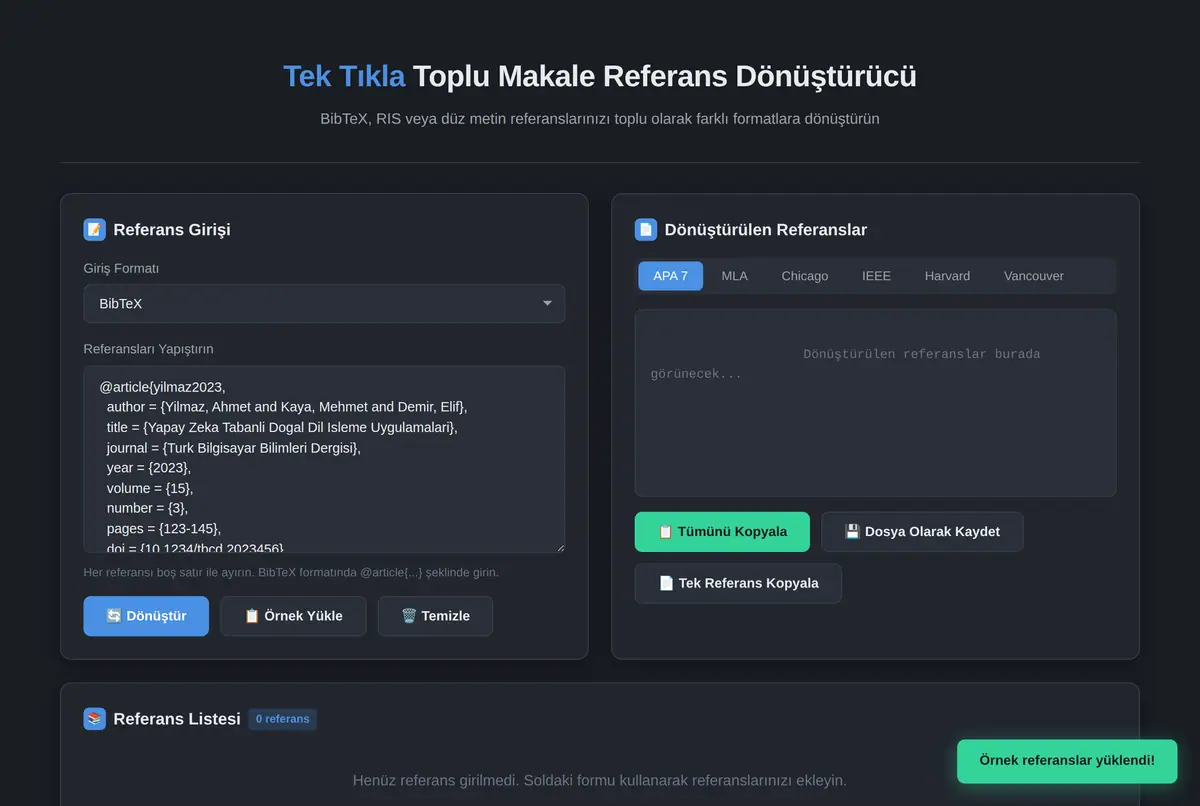Open the Giriş Formatı BibTeX dropdown
The height and width of the screenshot is (806, 1200).
point(324,303)
